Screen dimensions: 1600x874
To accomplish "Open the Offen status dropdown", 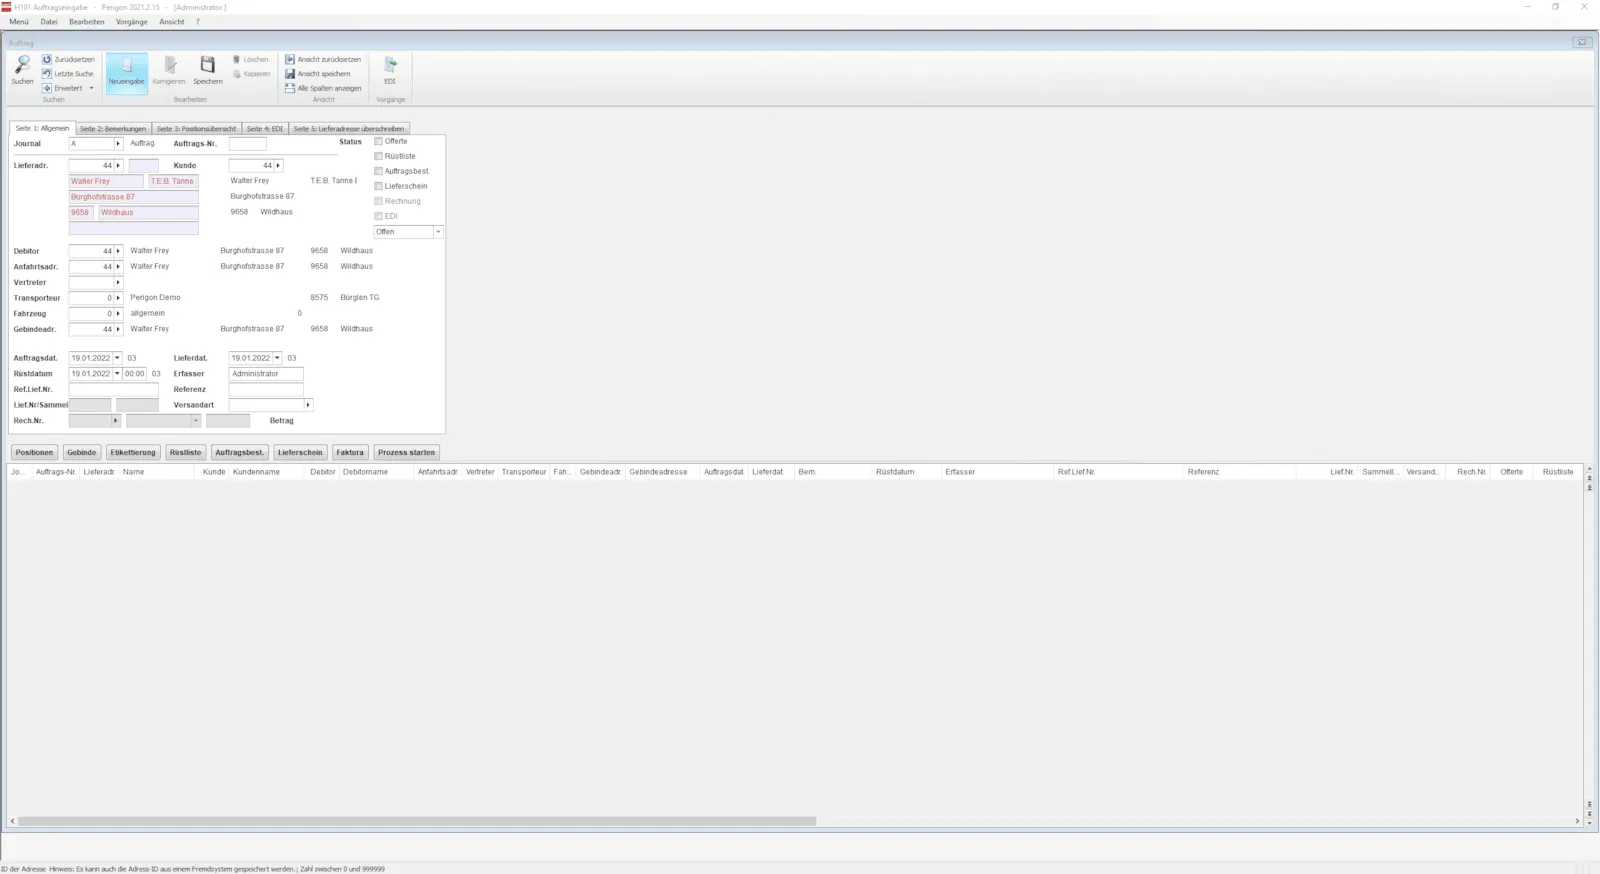I will point(438,232).
